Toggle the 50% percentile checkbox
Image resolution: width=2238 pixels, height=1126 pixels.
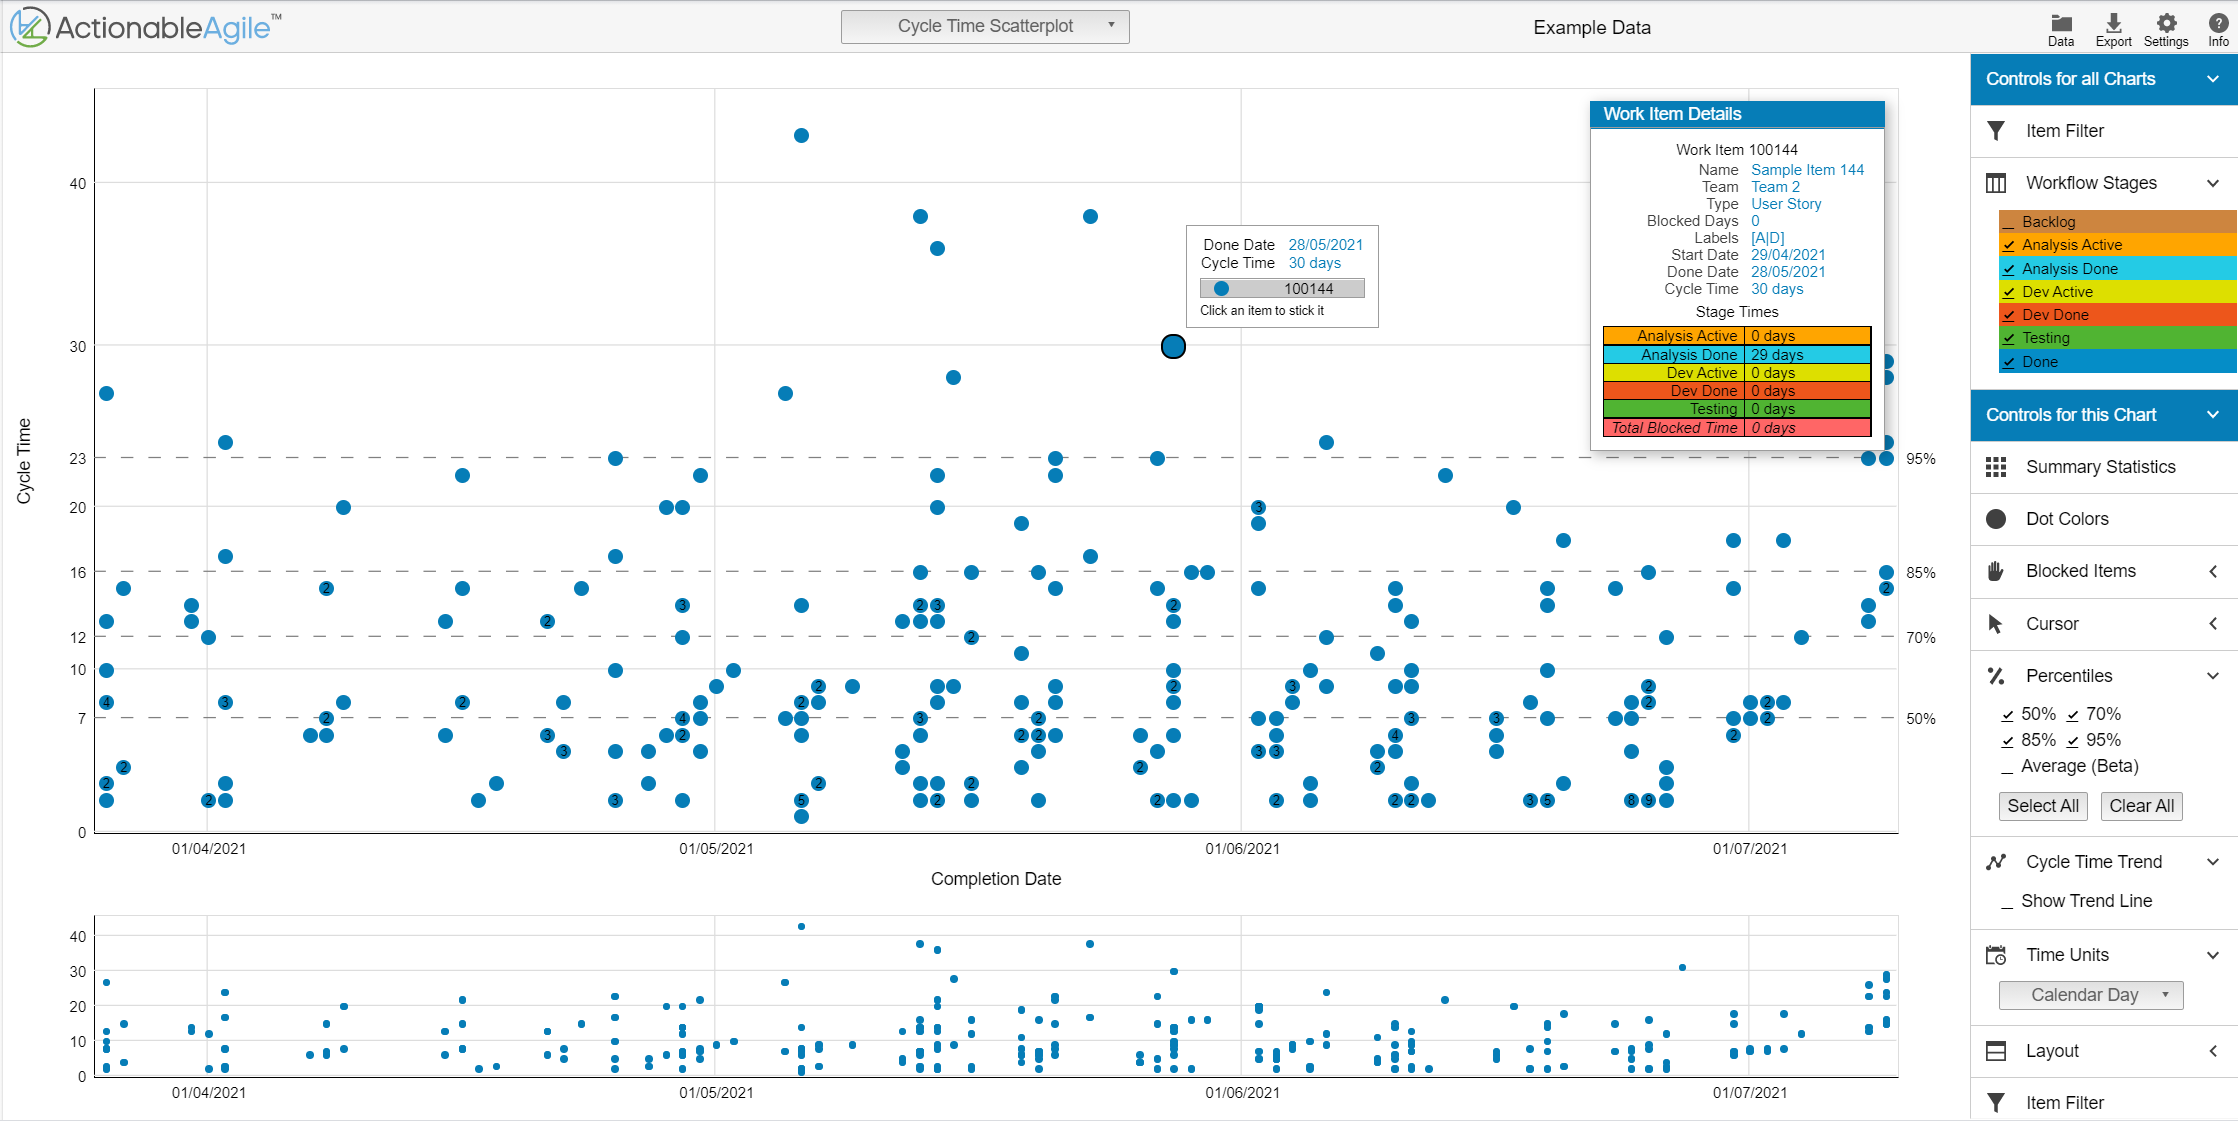(2007, 715)
